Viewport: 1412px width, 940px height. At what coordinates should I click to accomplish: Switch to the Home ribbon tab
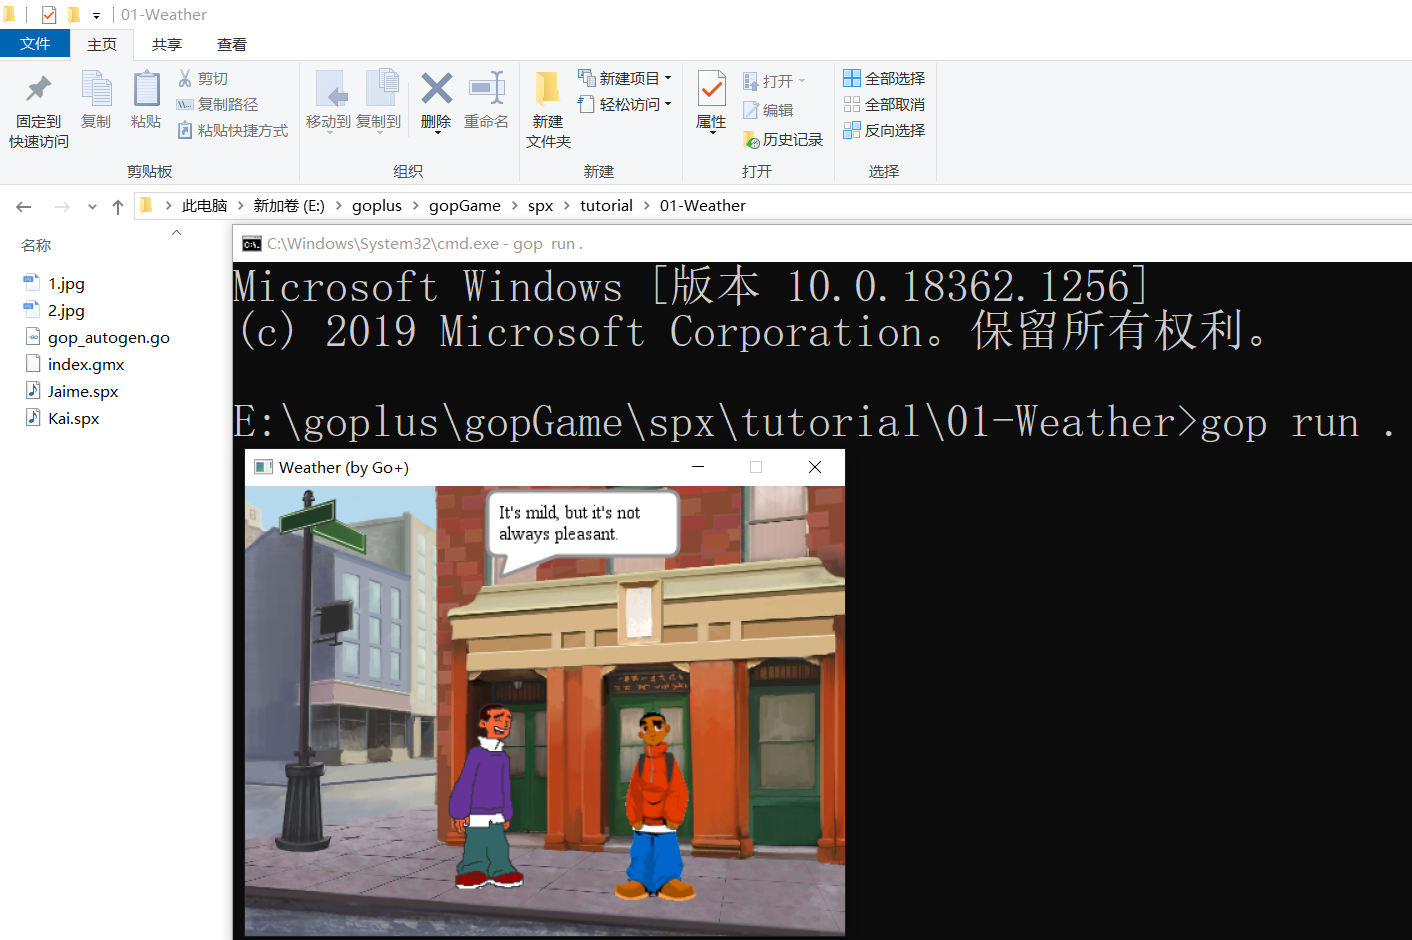tap(102, 44)
